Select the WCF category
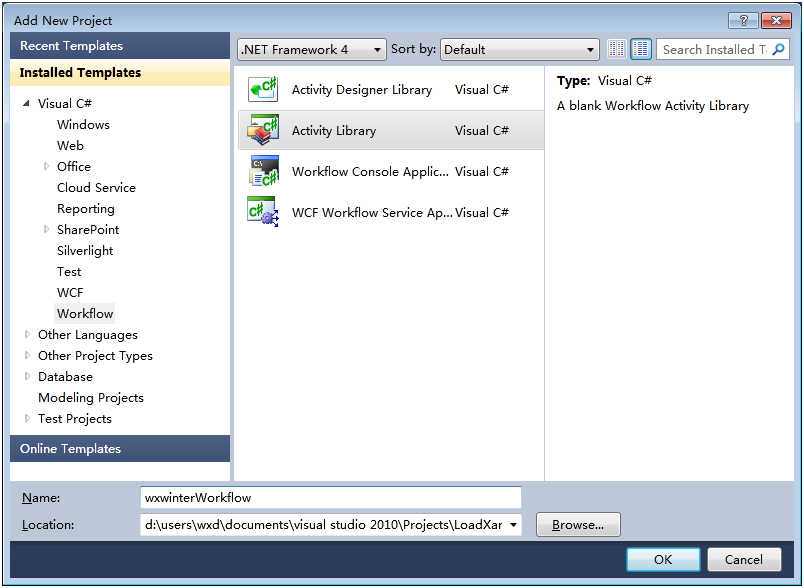Screen dimensions: 804x588 tap(70, 293)
